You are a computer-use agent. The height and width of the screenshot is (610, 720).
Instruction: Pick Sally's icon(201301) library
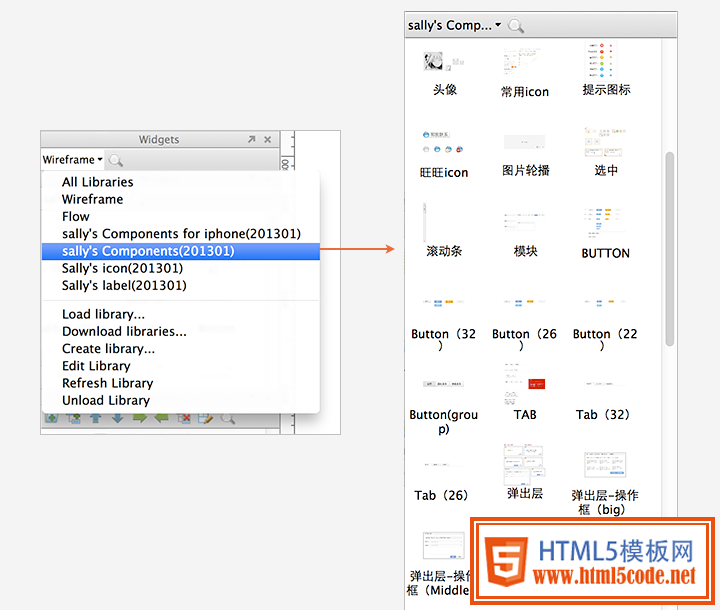coord(122,268)
